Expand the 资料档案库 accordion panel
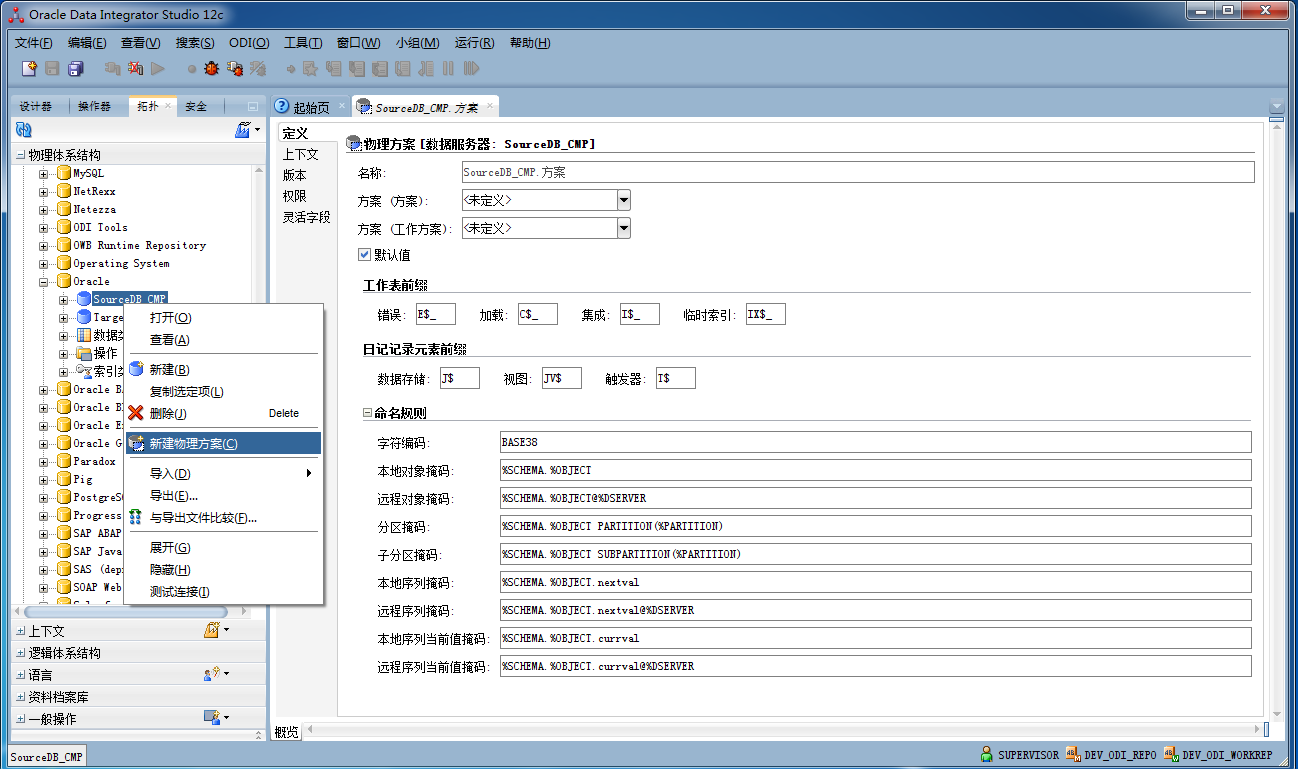Screen dimensions: 1298x769 pos(21,697)
